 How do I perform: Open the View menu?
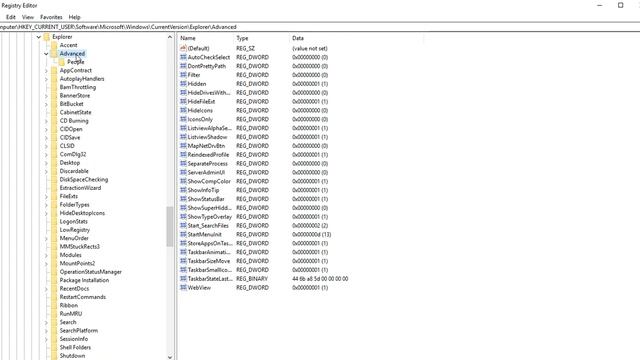point(28,17)
